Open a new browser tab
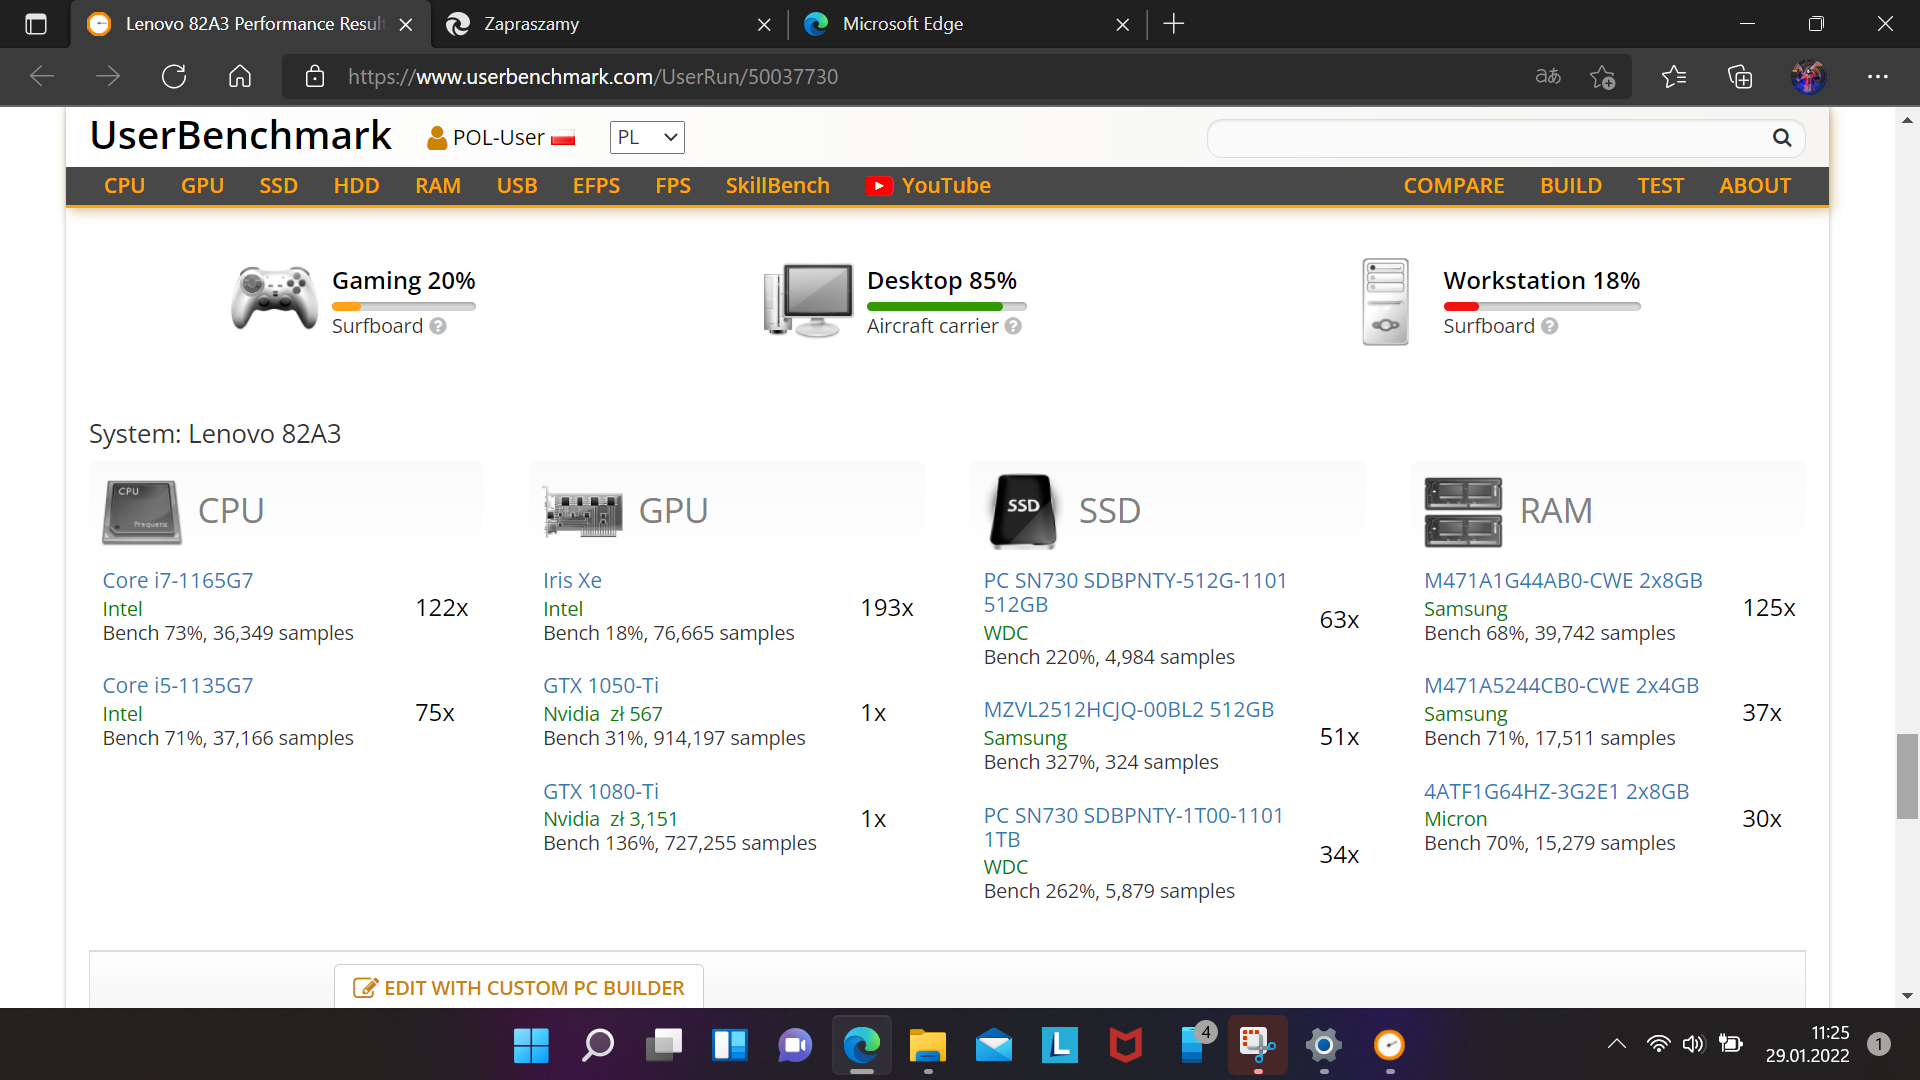This screenshot has height=1080, width=1920. 1174,24
